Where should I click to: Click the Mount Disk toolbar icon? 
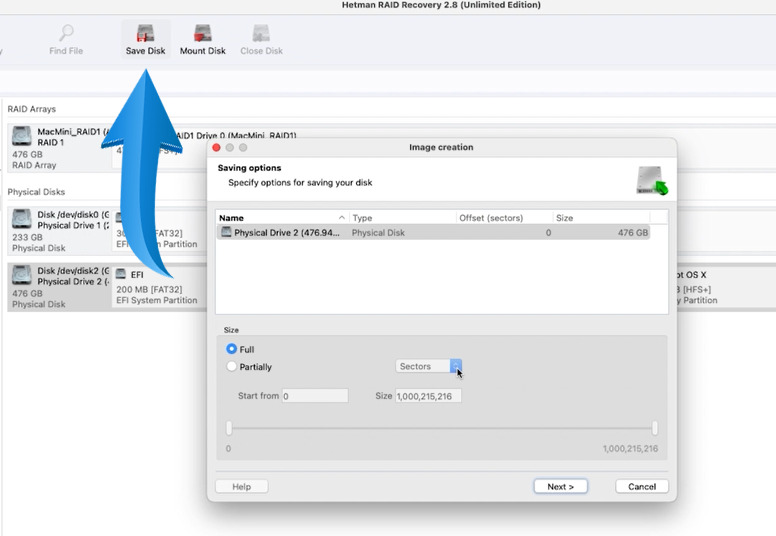[202, 34]
